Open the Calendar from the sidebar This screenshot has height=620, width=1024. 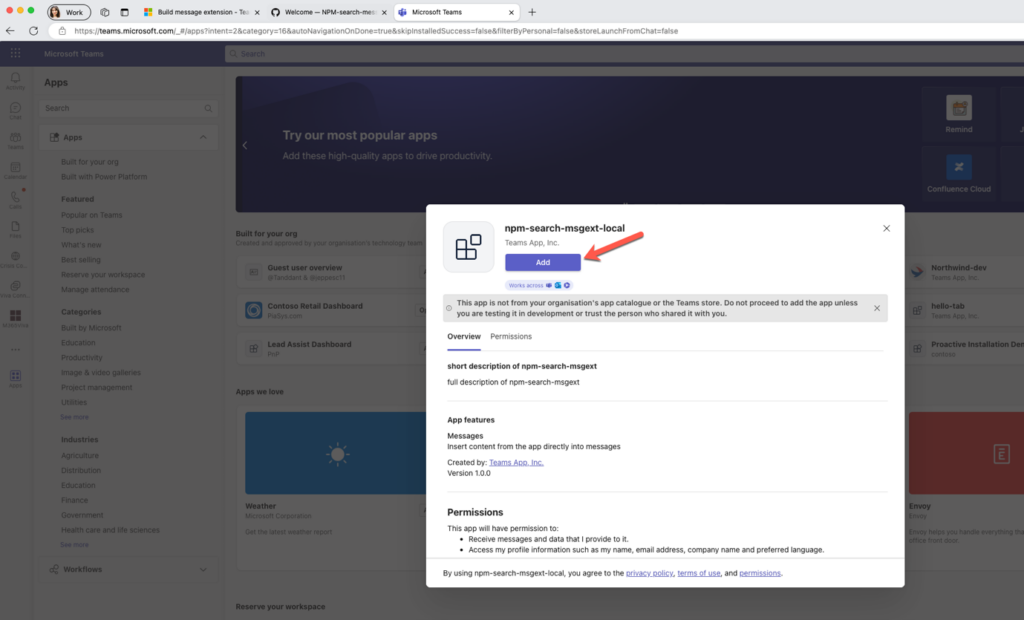pyautogui.click(x=15, y=168)
